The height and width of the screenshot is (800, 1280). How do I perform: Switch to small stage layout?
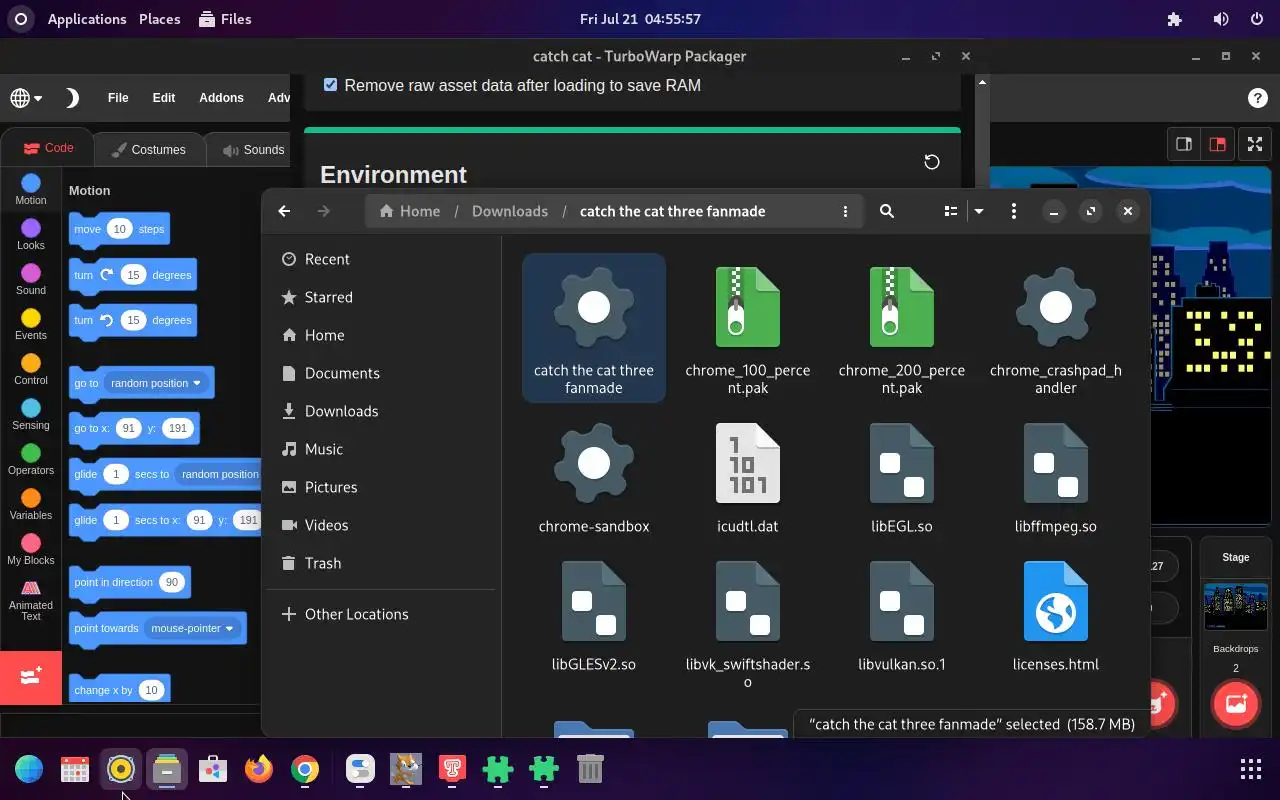(1184, 144)
